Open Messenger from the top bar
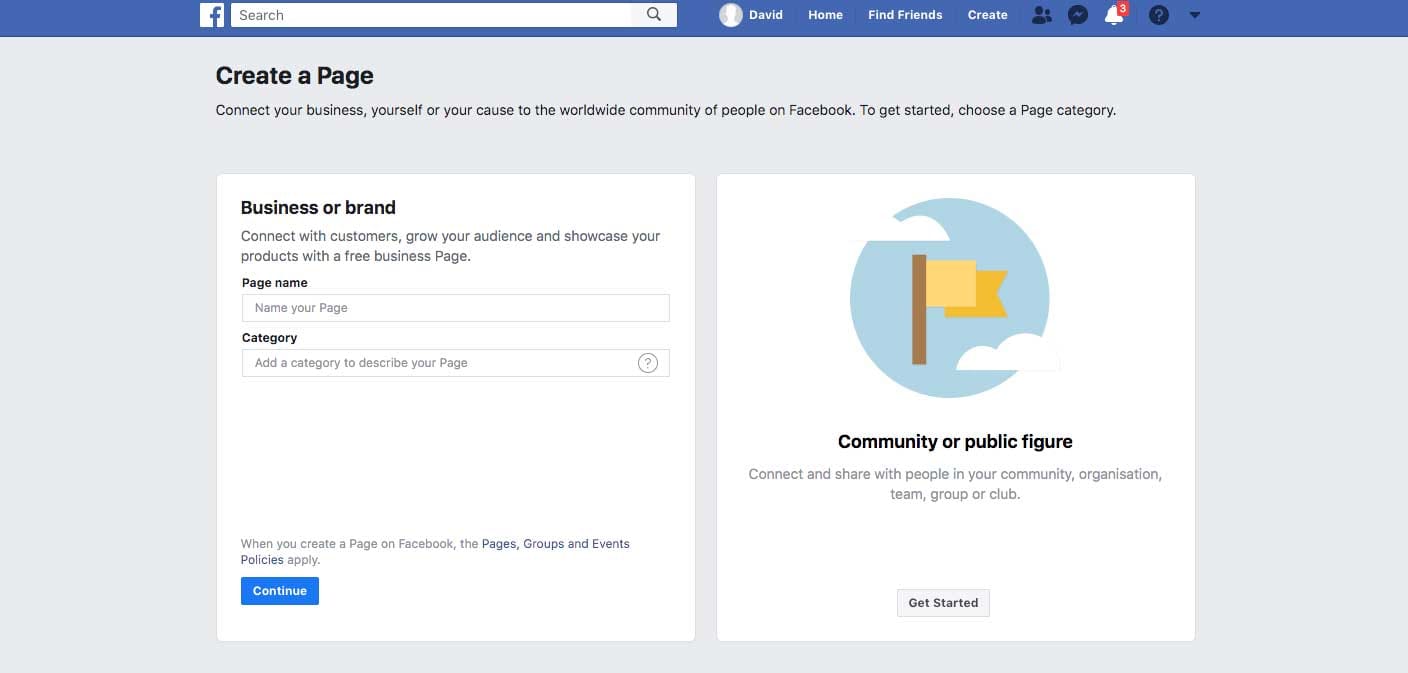 1078,15
